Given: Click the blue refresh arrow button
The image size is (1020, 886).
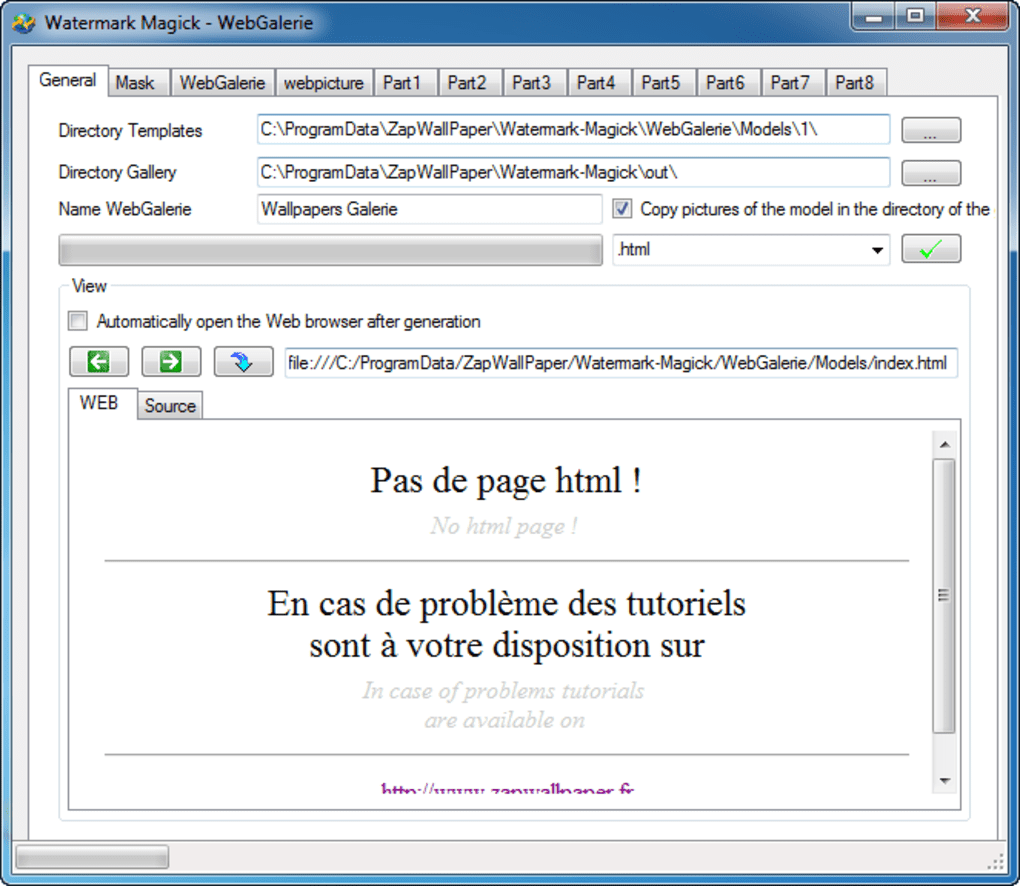Looking at the screenshot, I should [243, 362].
